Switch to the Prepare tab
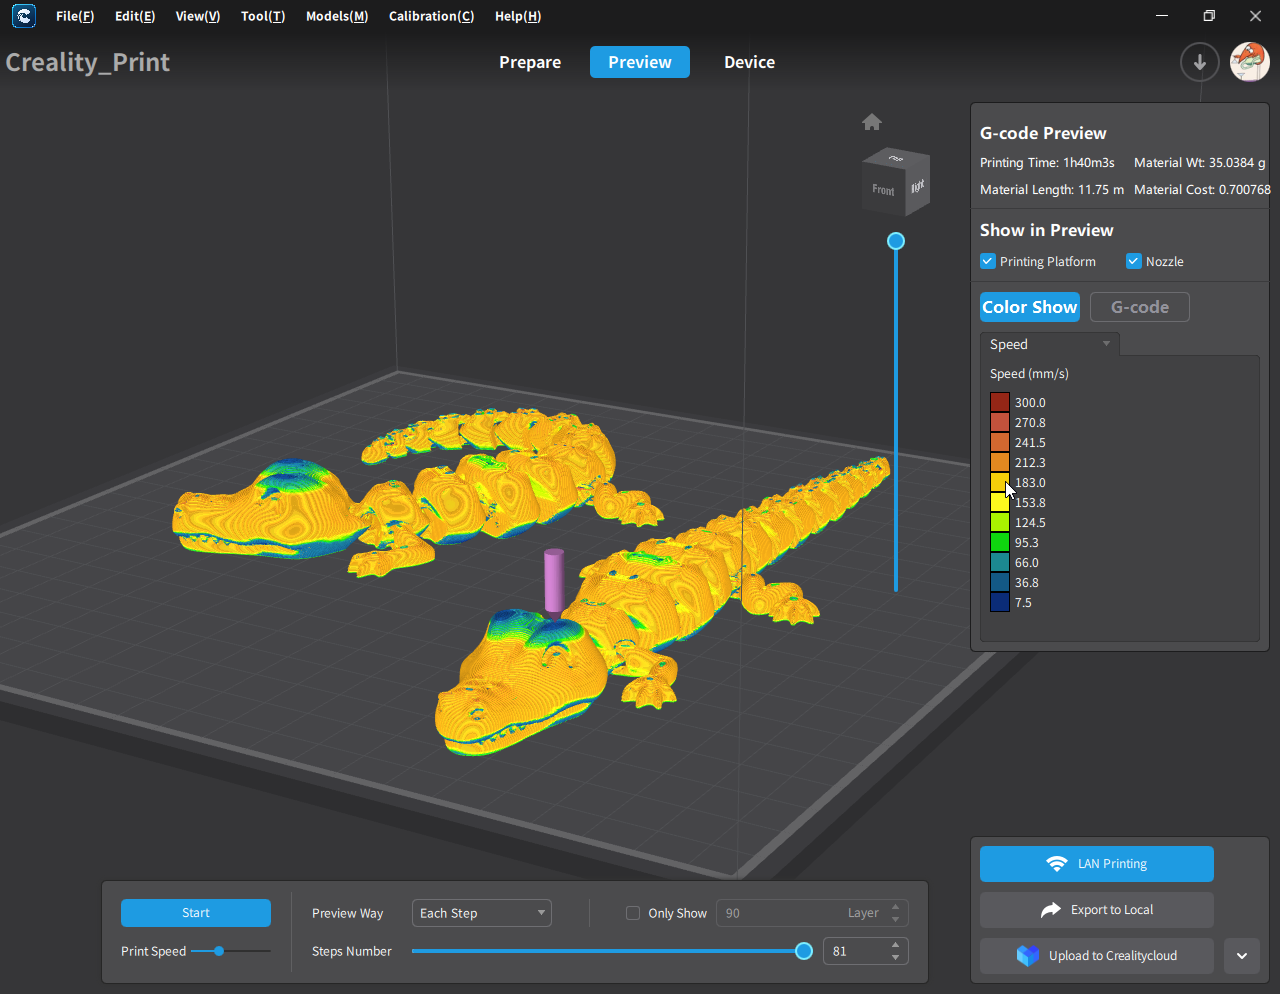The height and width of the screenshot is (994, 1280). tap(530, 62)
